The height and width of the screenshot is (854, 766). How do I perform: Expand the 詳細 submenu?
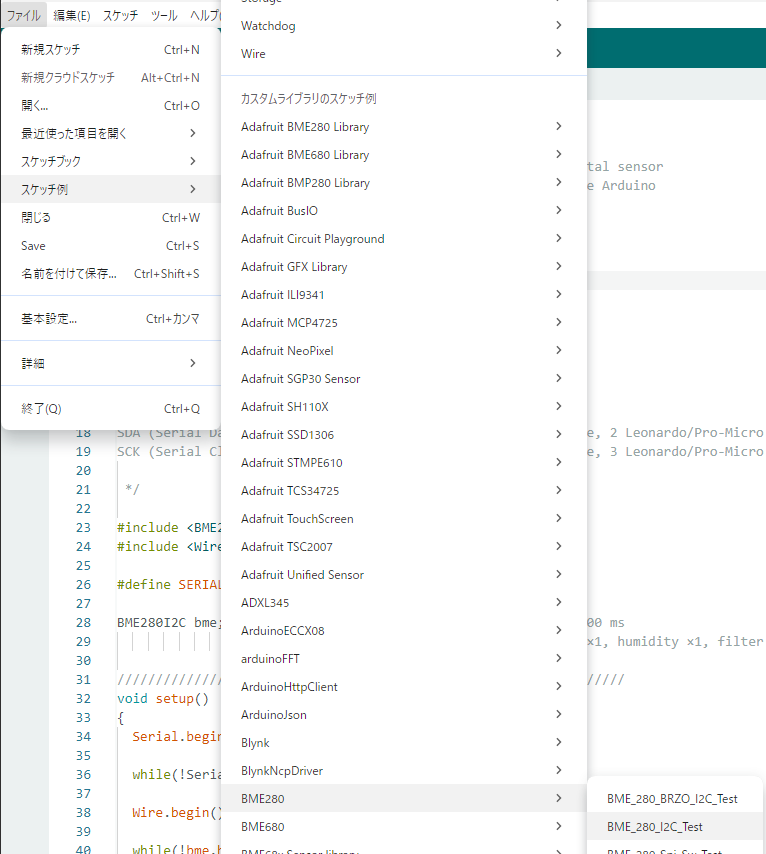pos(33,363)
